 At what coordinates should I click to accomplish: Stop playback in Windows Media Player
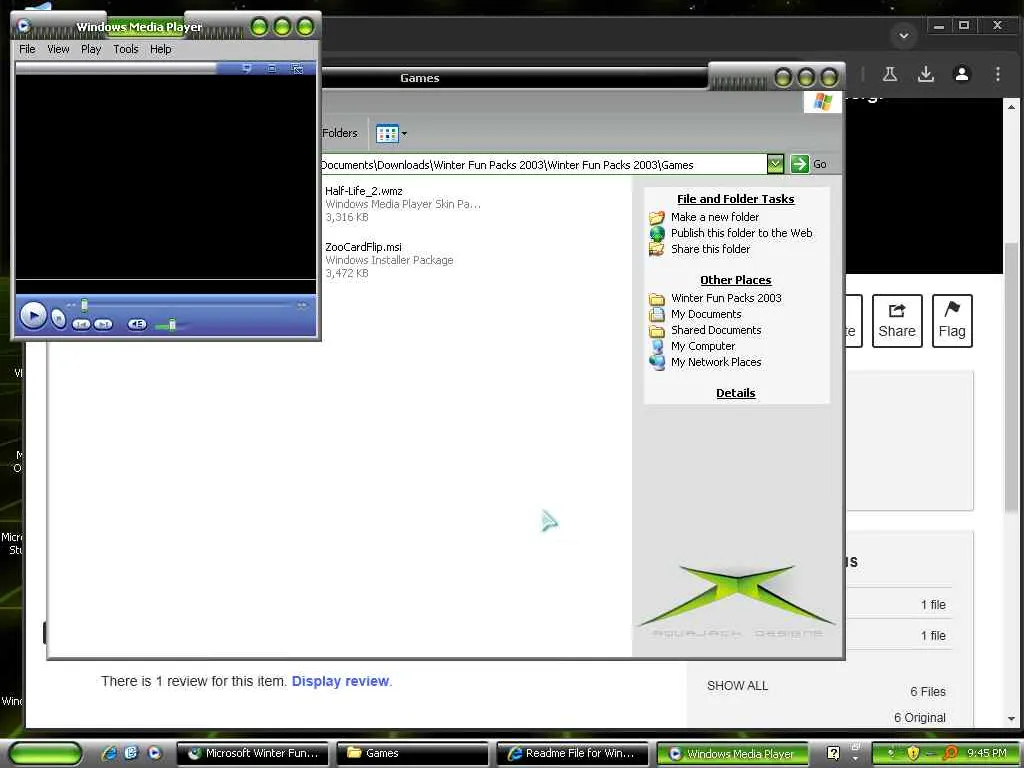[x=59, y=319]
